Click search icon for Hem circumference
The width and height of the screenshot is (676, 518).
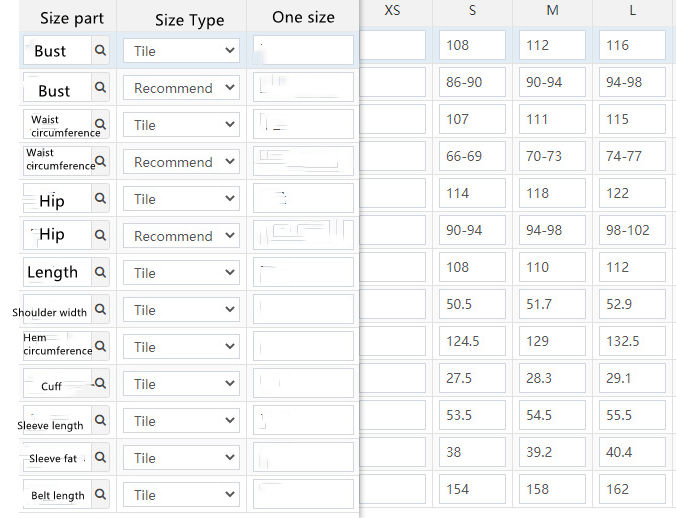pyautogui.click(x=100, y=346)
